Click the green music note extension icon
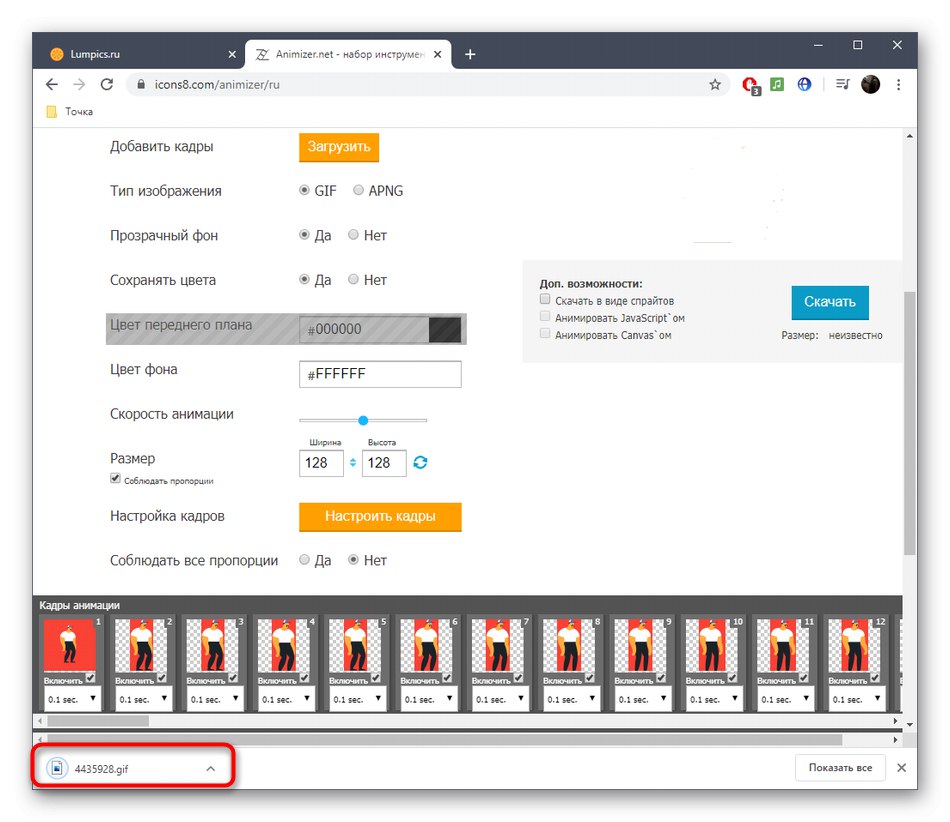Screen dimensions: 950x822 777,85
